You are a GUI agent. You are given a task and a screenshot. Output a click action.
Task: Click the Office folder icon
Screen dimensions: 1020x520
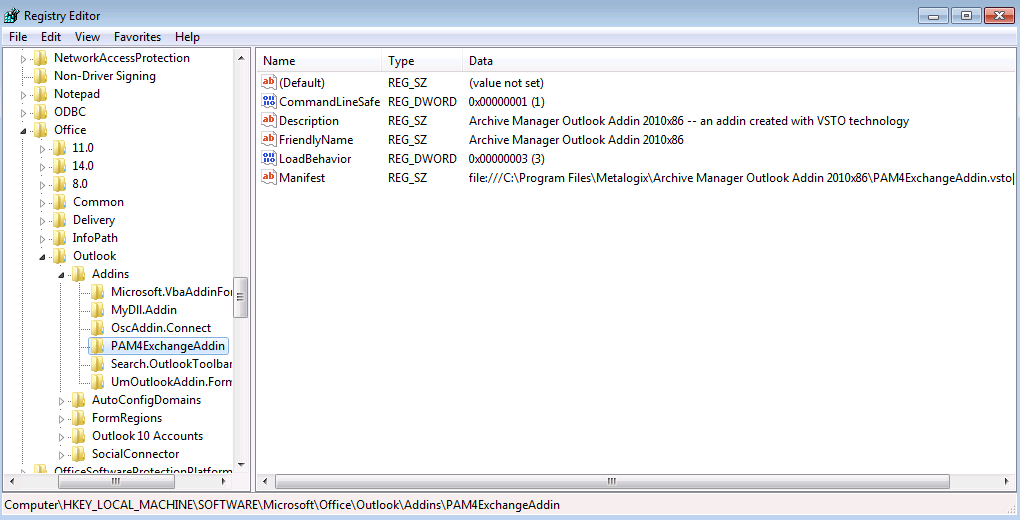(x=41, y=130)
